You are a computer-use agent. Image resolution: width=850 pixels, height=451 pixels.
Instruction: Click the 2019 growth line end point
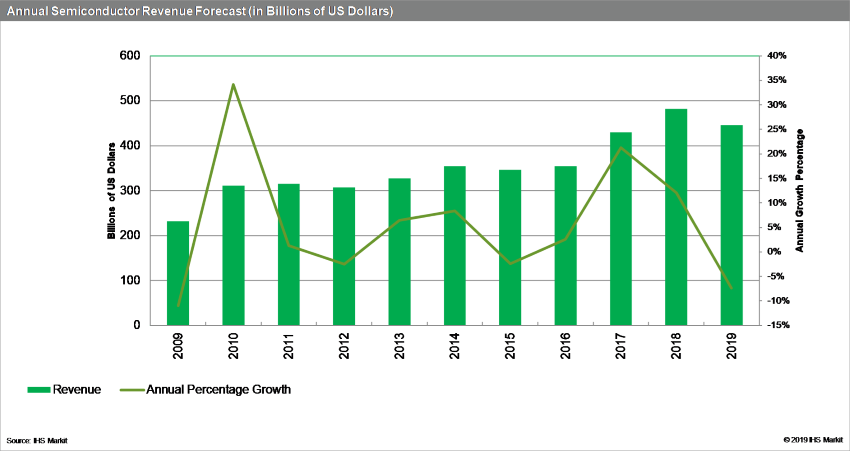coord(731,288)
